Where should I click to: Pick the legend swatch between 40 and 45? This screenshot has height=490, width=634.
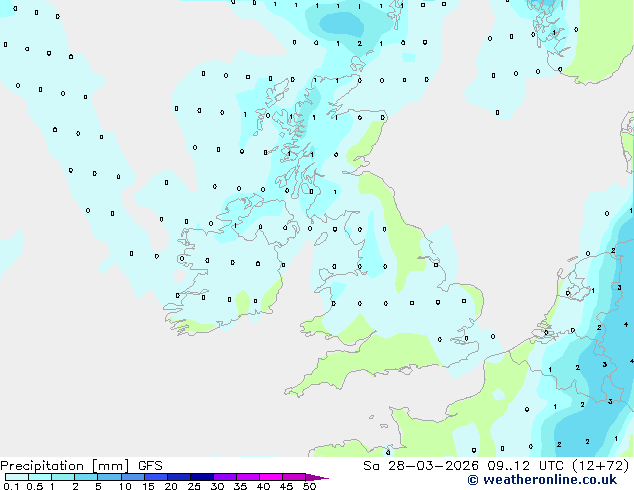point(271,477)
